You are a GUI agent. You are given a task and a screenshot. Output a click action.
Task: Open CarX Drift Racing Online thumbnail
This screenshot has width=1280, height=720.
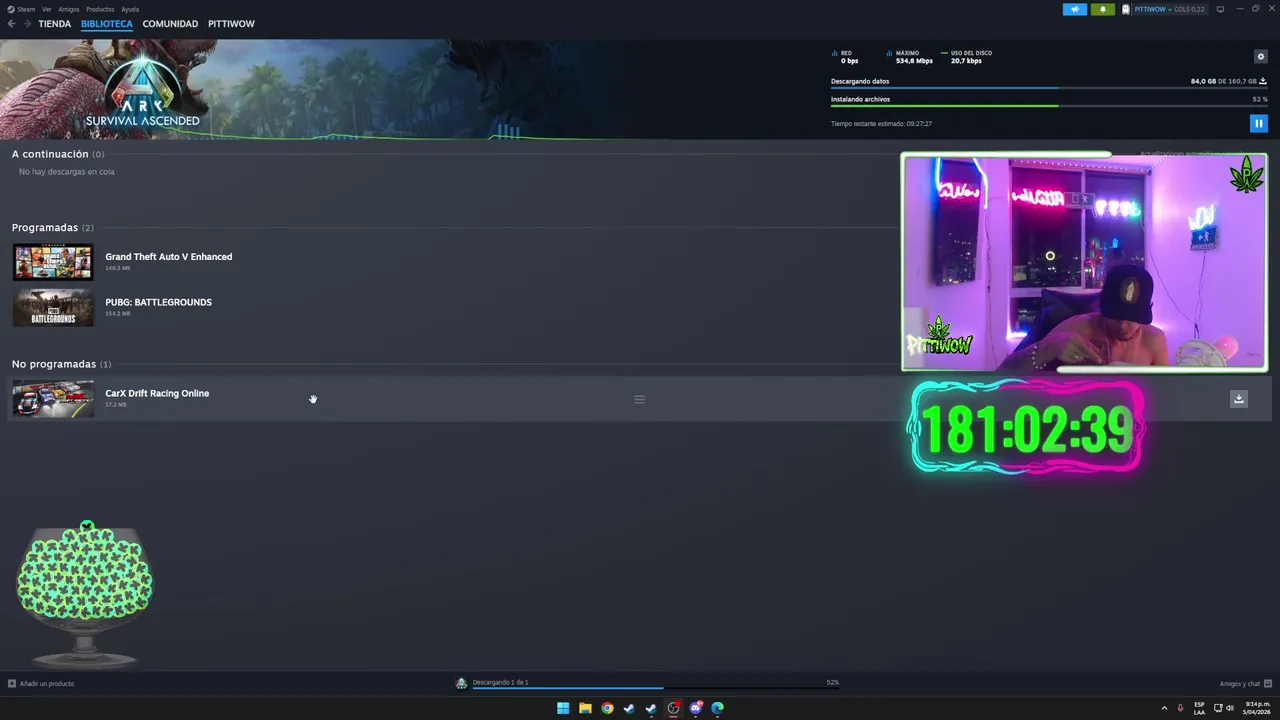pyautogui.click(x=53, y=399)
